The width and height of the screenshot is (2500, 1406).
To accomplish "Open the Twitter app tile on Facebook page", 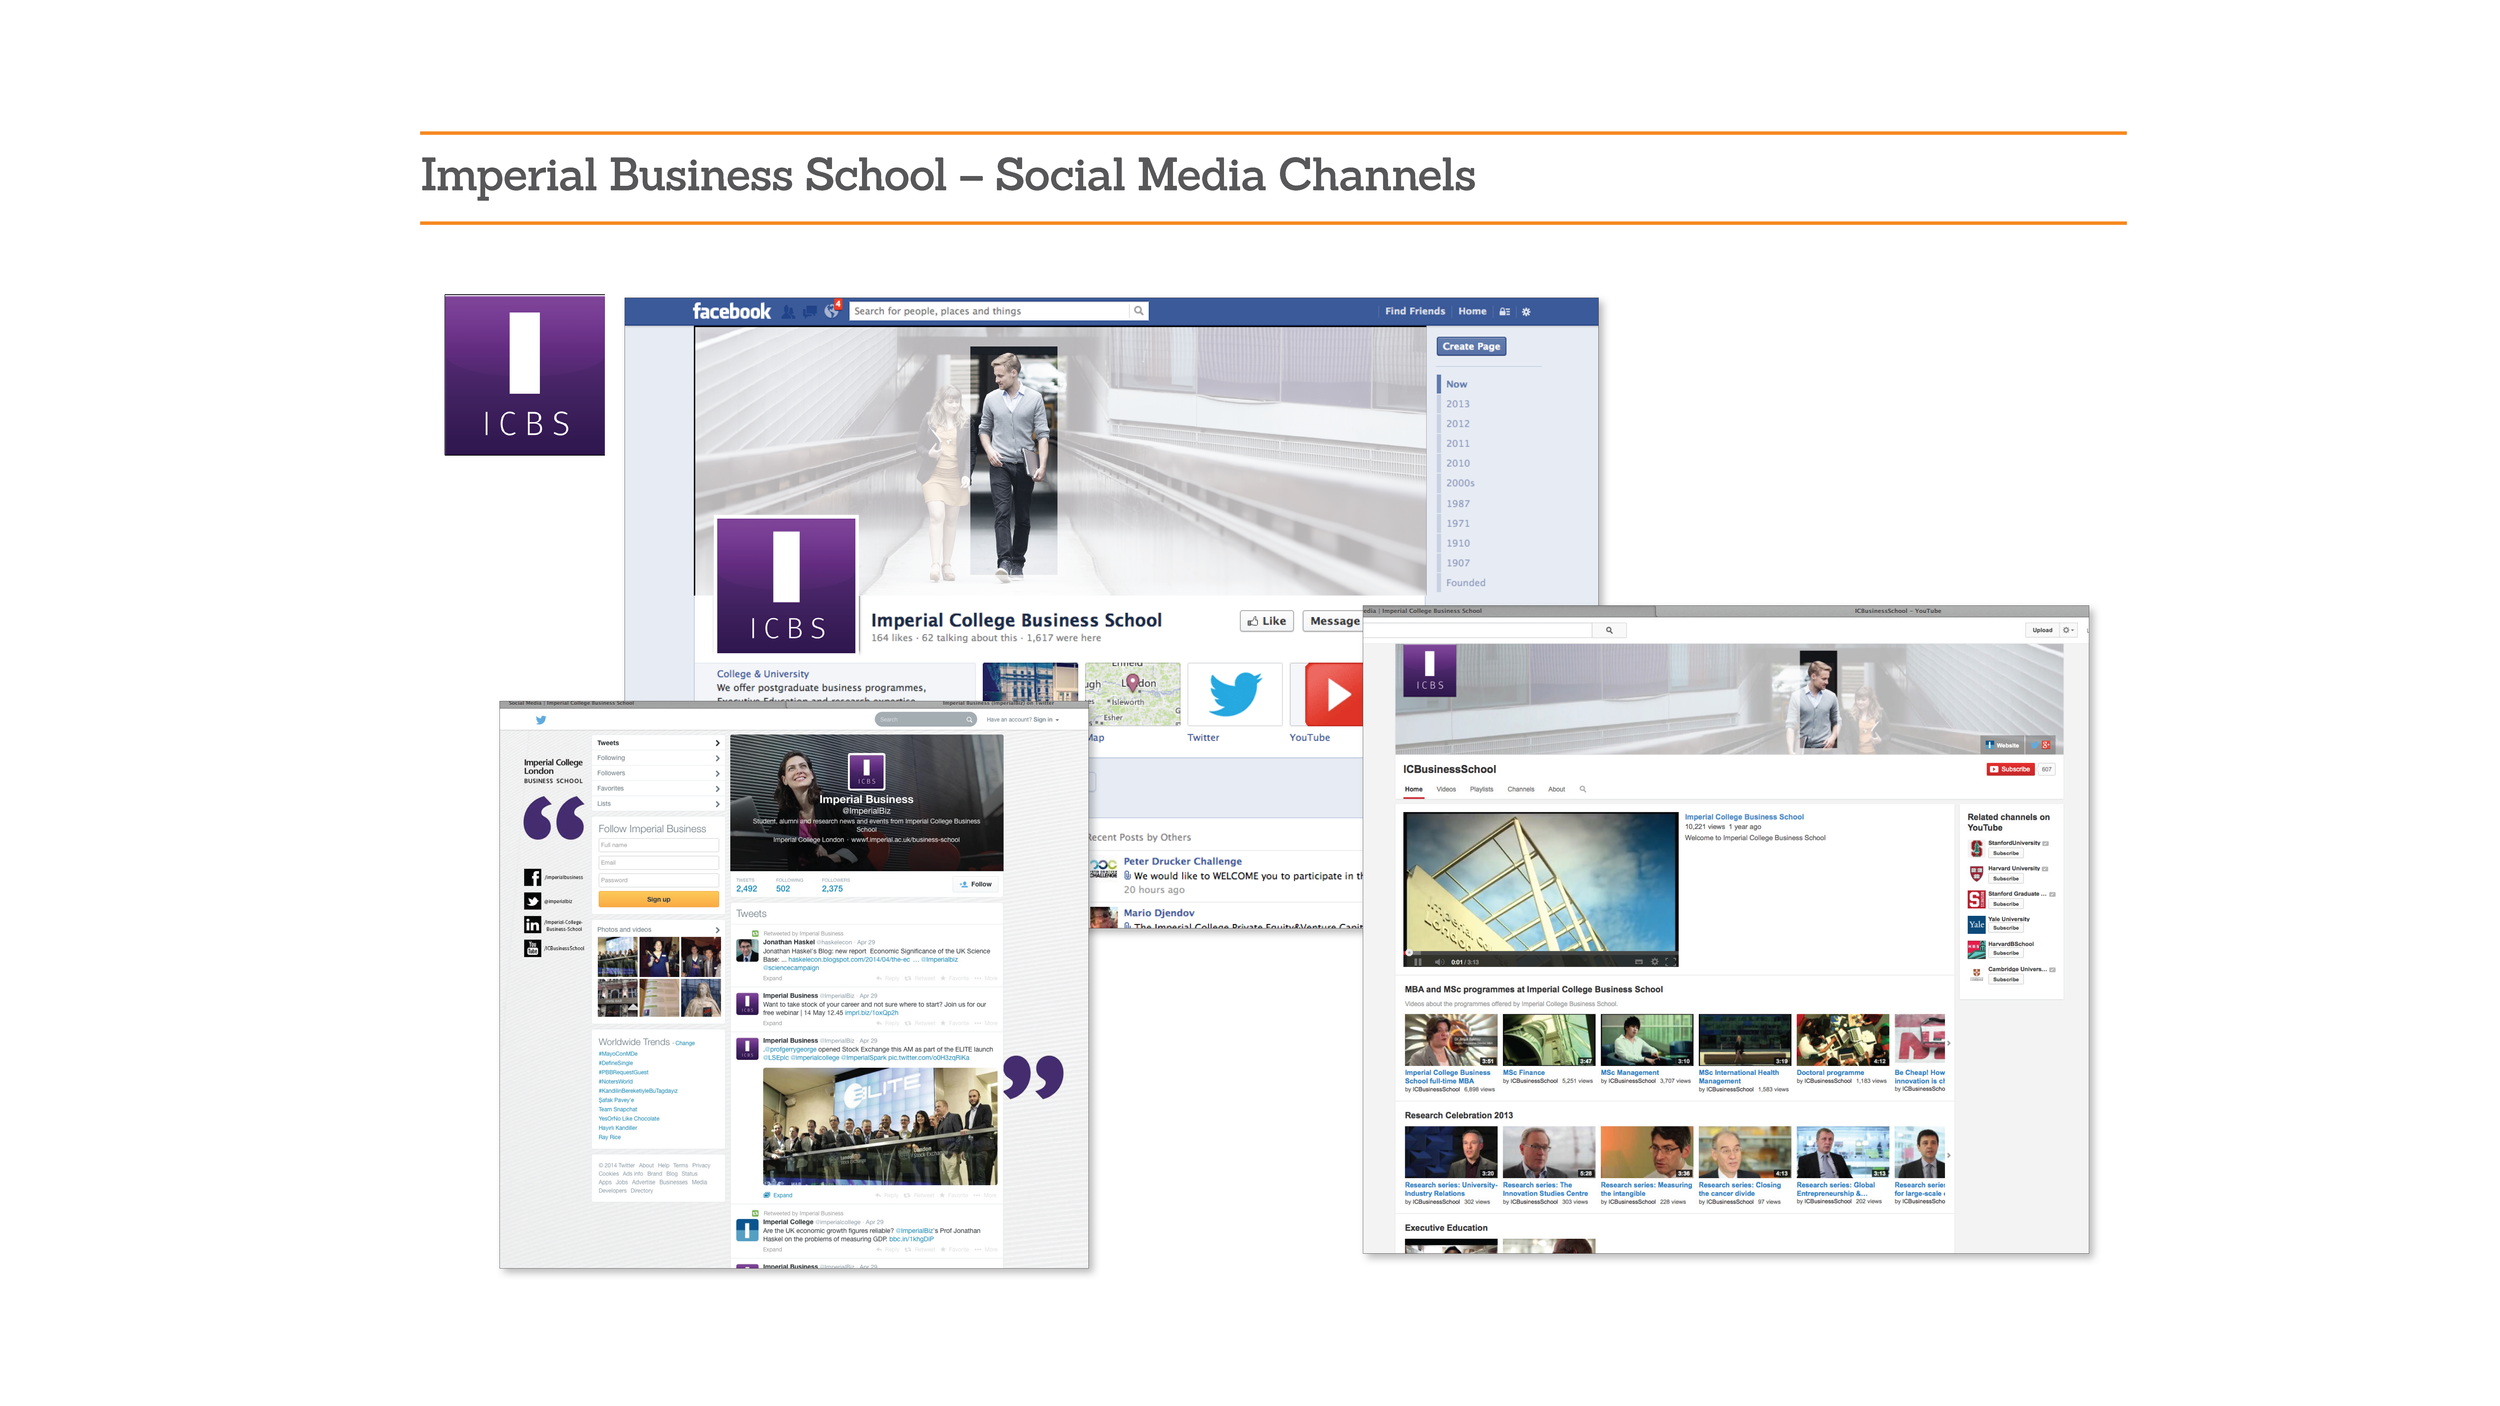I will (x=1233, y=694).
